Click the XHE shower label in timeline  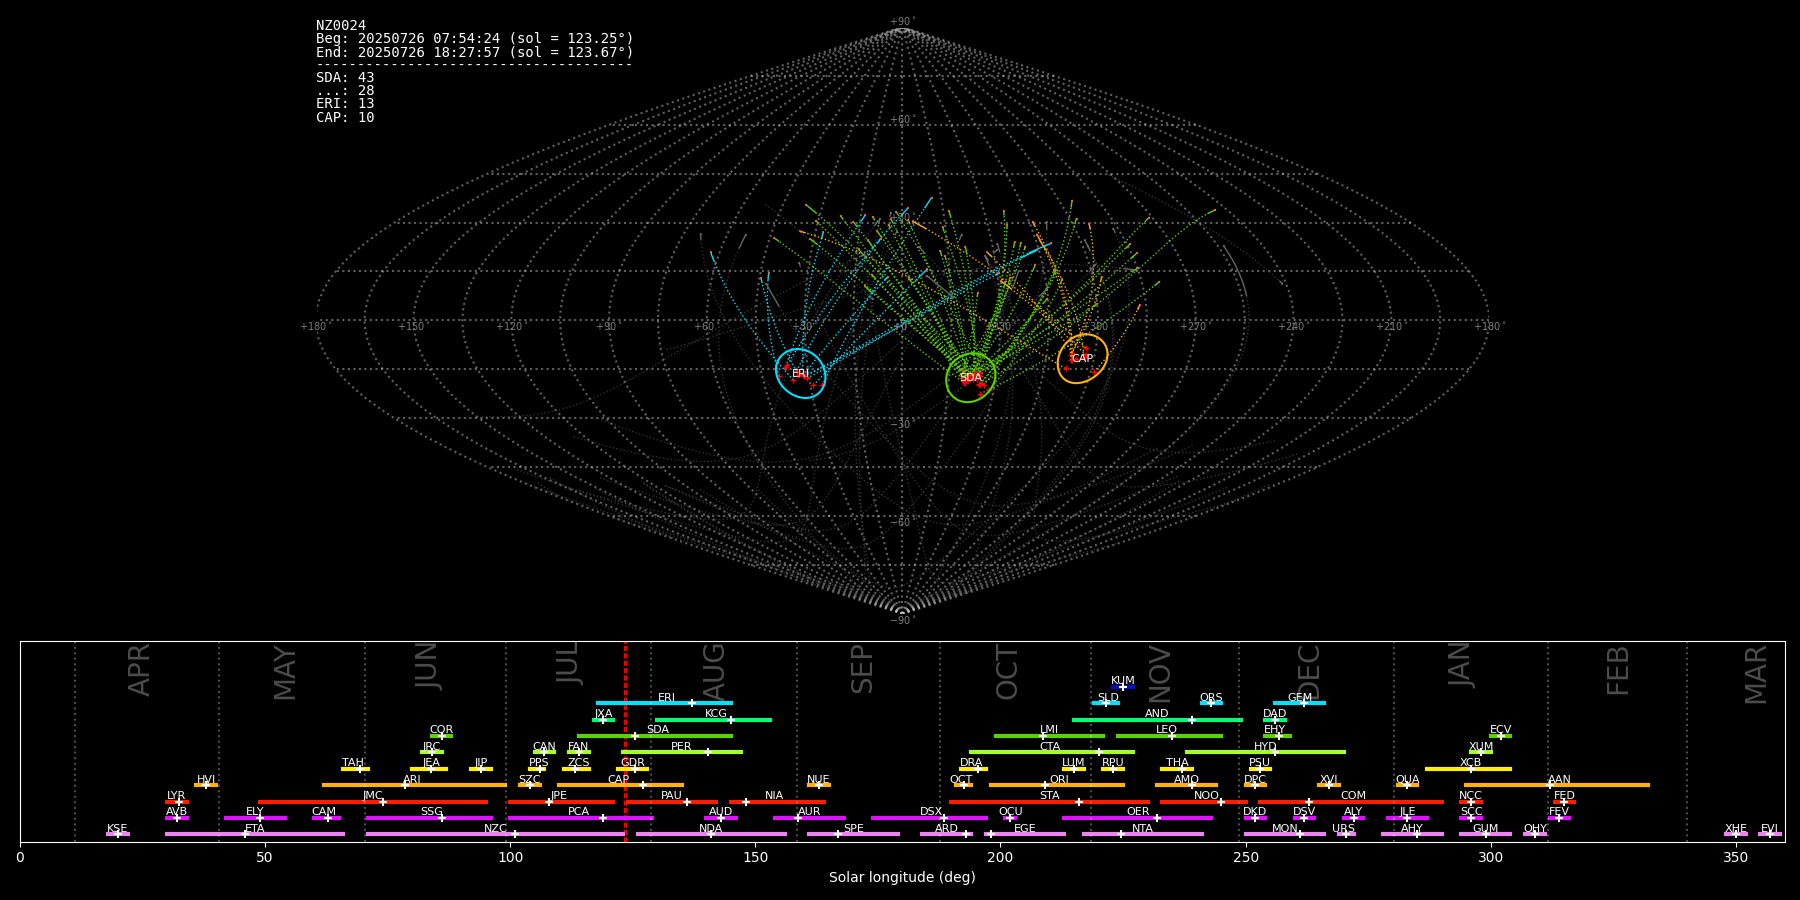coord(1736,829)
